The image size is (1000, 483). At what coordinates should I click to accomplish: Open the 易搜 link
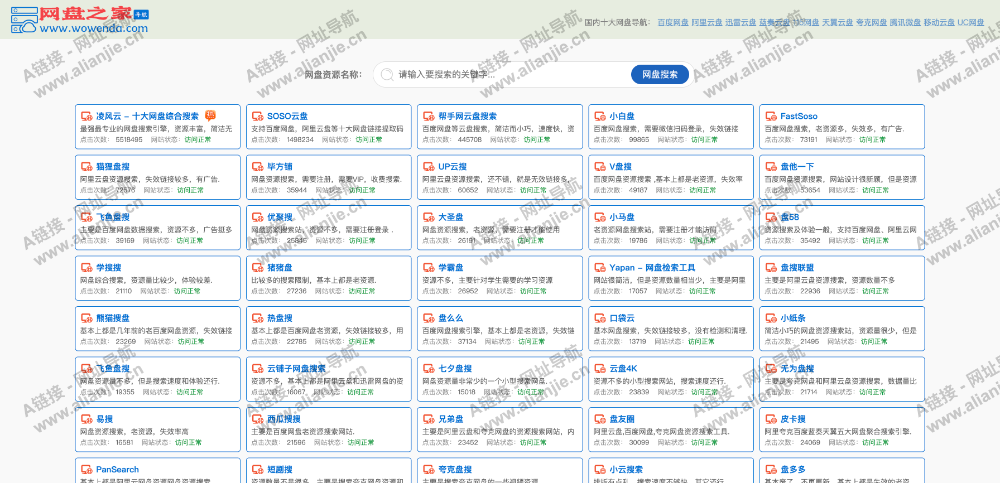click(105, 419)
